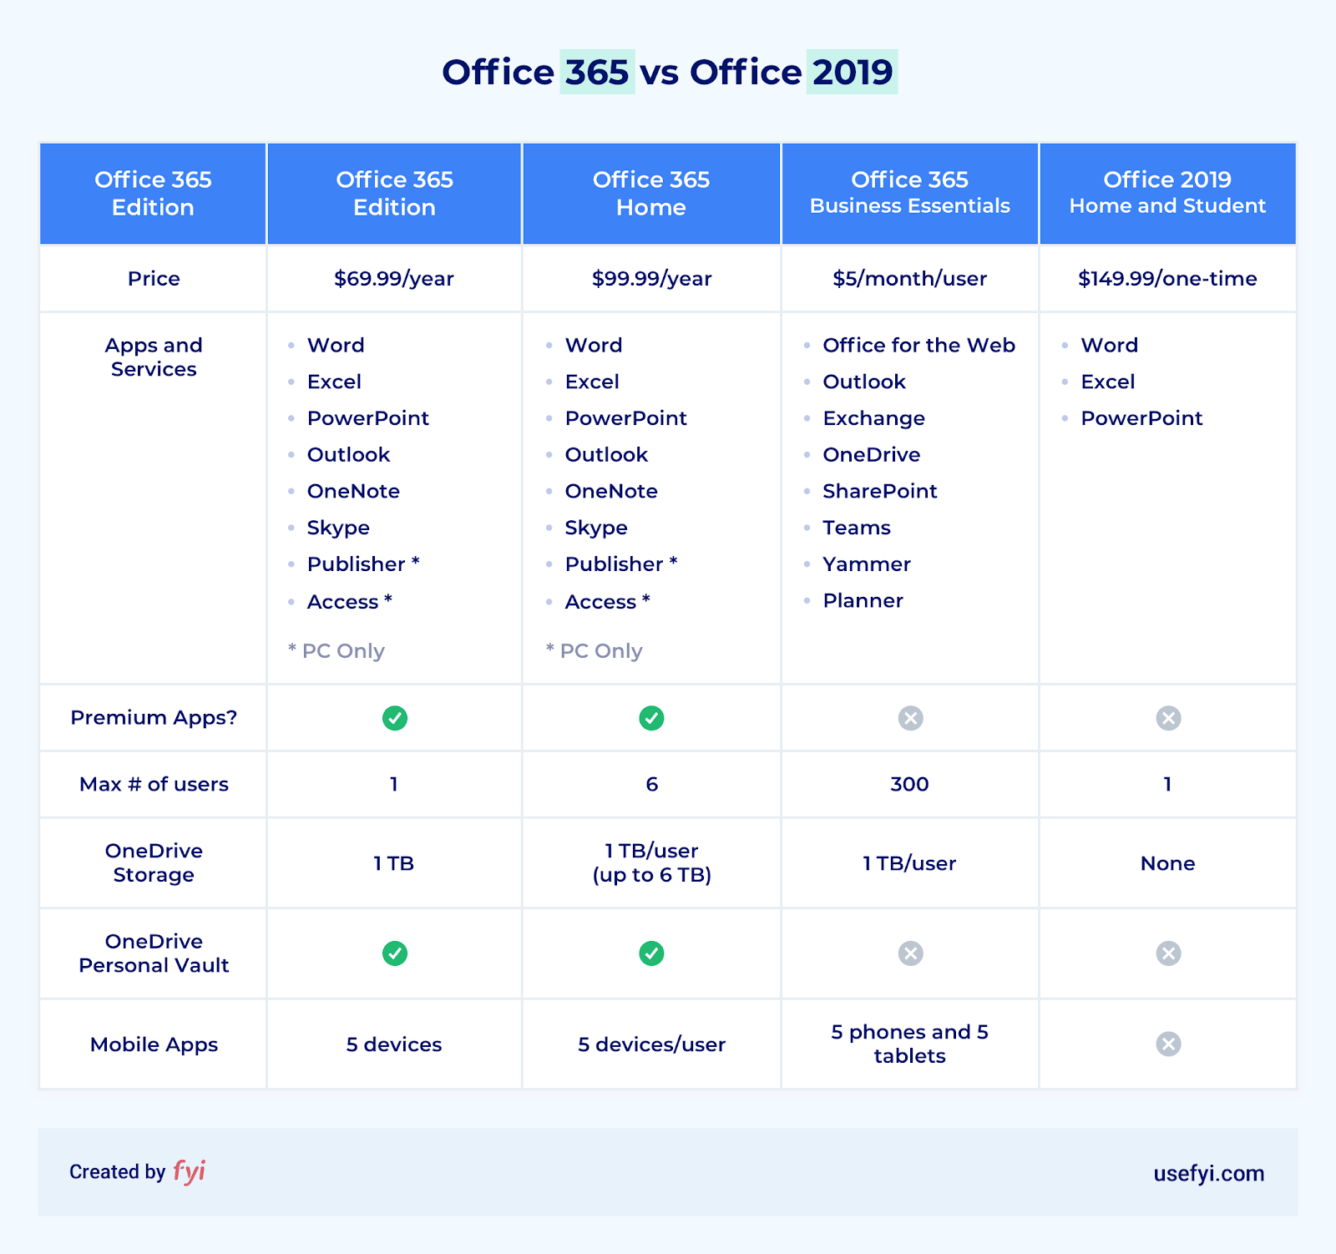Click Outlook in Business Essentials list
Image resolution: width=1336 pixels, height=1254 pixels.
864,382
